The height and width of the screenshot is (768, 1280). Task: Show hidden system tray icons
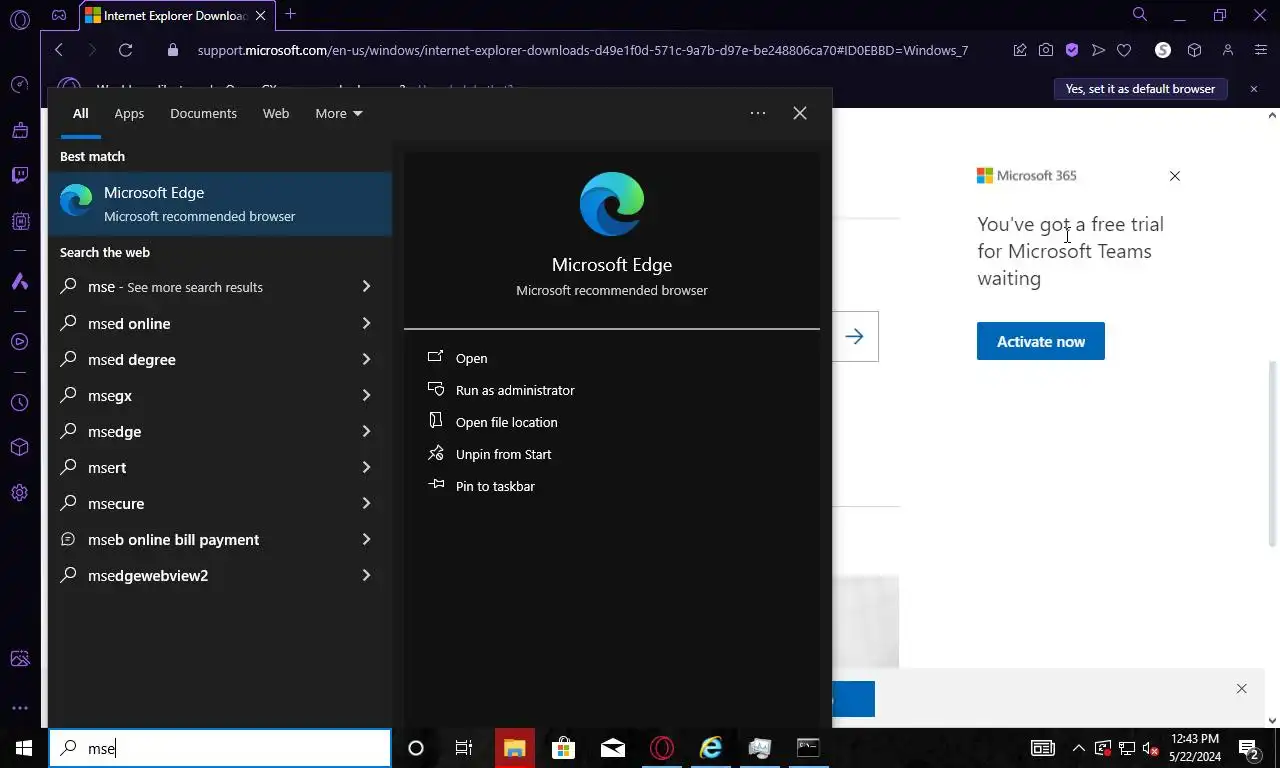click(x=1078, y=748)
